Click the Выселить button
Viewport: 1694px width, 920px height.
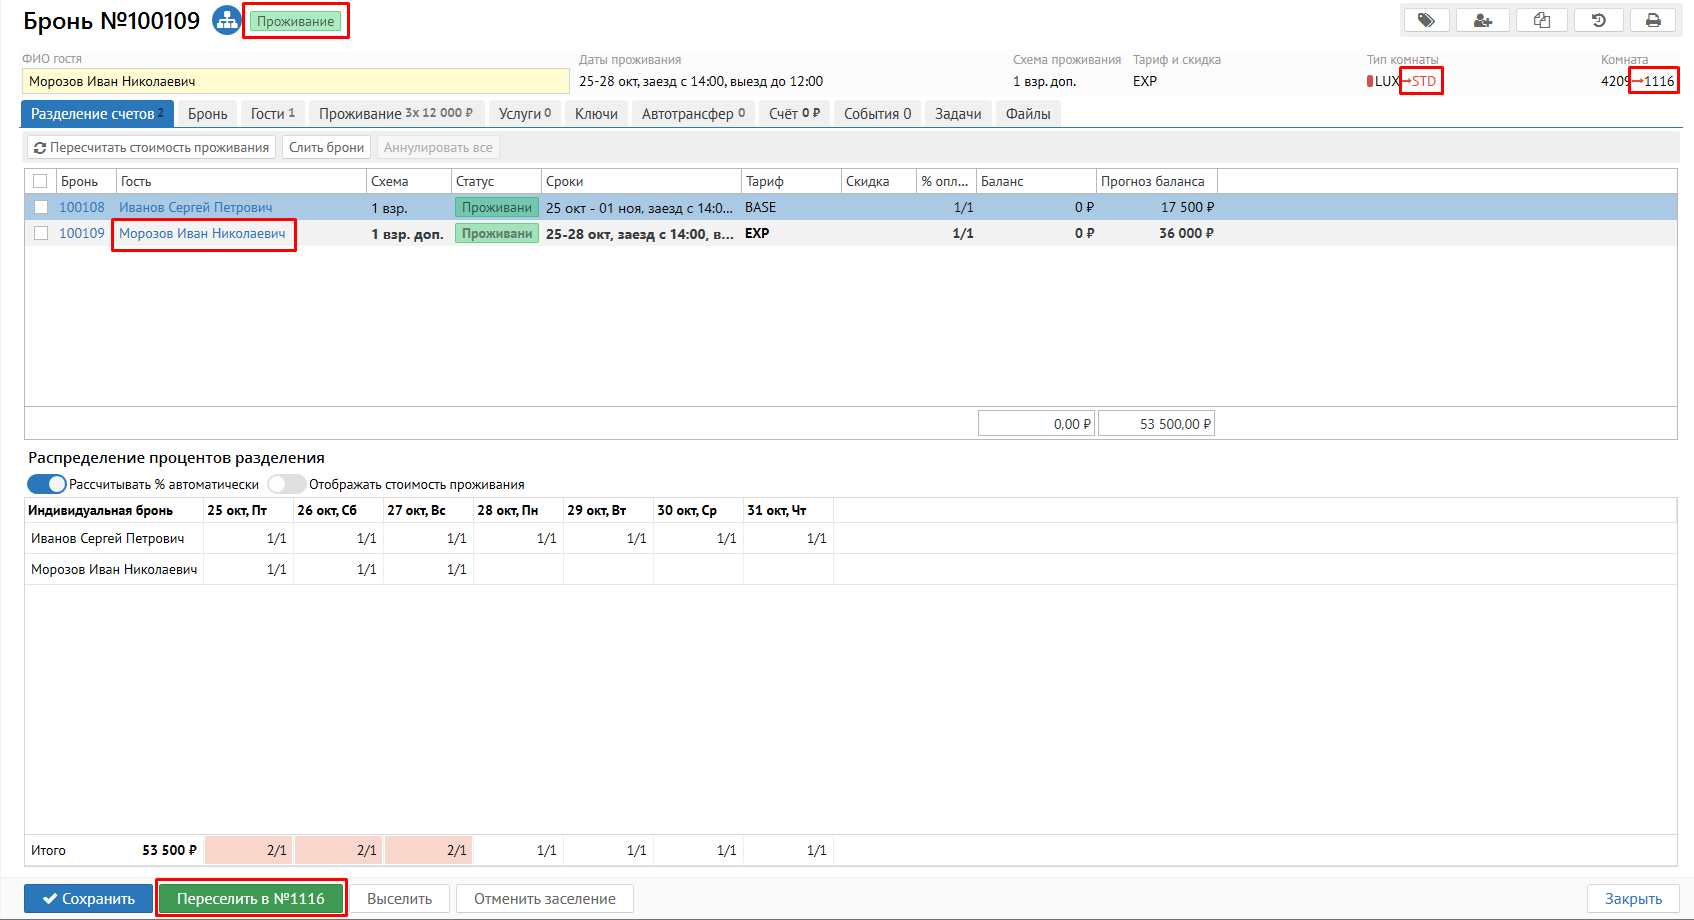click(x=399, y=899)
